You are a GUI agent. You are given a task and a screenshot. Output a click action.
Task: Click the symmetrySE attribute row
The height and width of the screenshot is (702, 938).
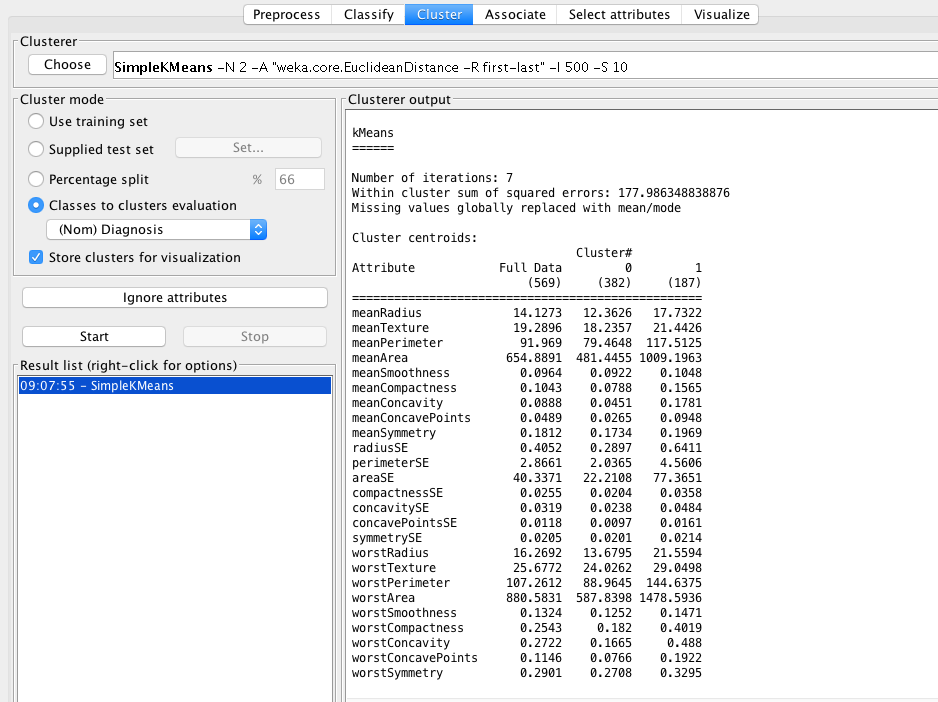pyautogui.click(x=526, y=537)
